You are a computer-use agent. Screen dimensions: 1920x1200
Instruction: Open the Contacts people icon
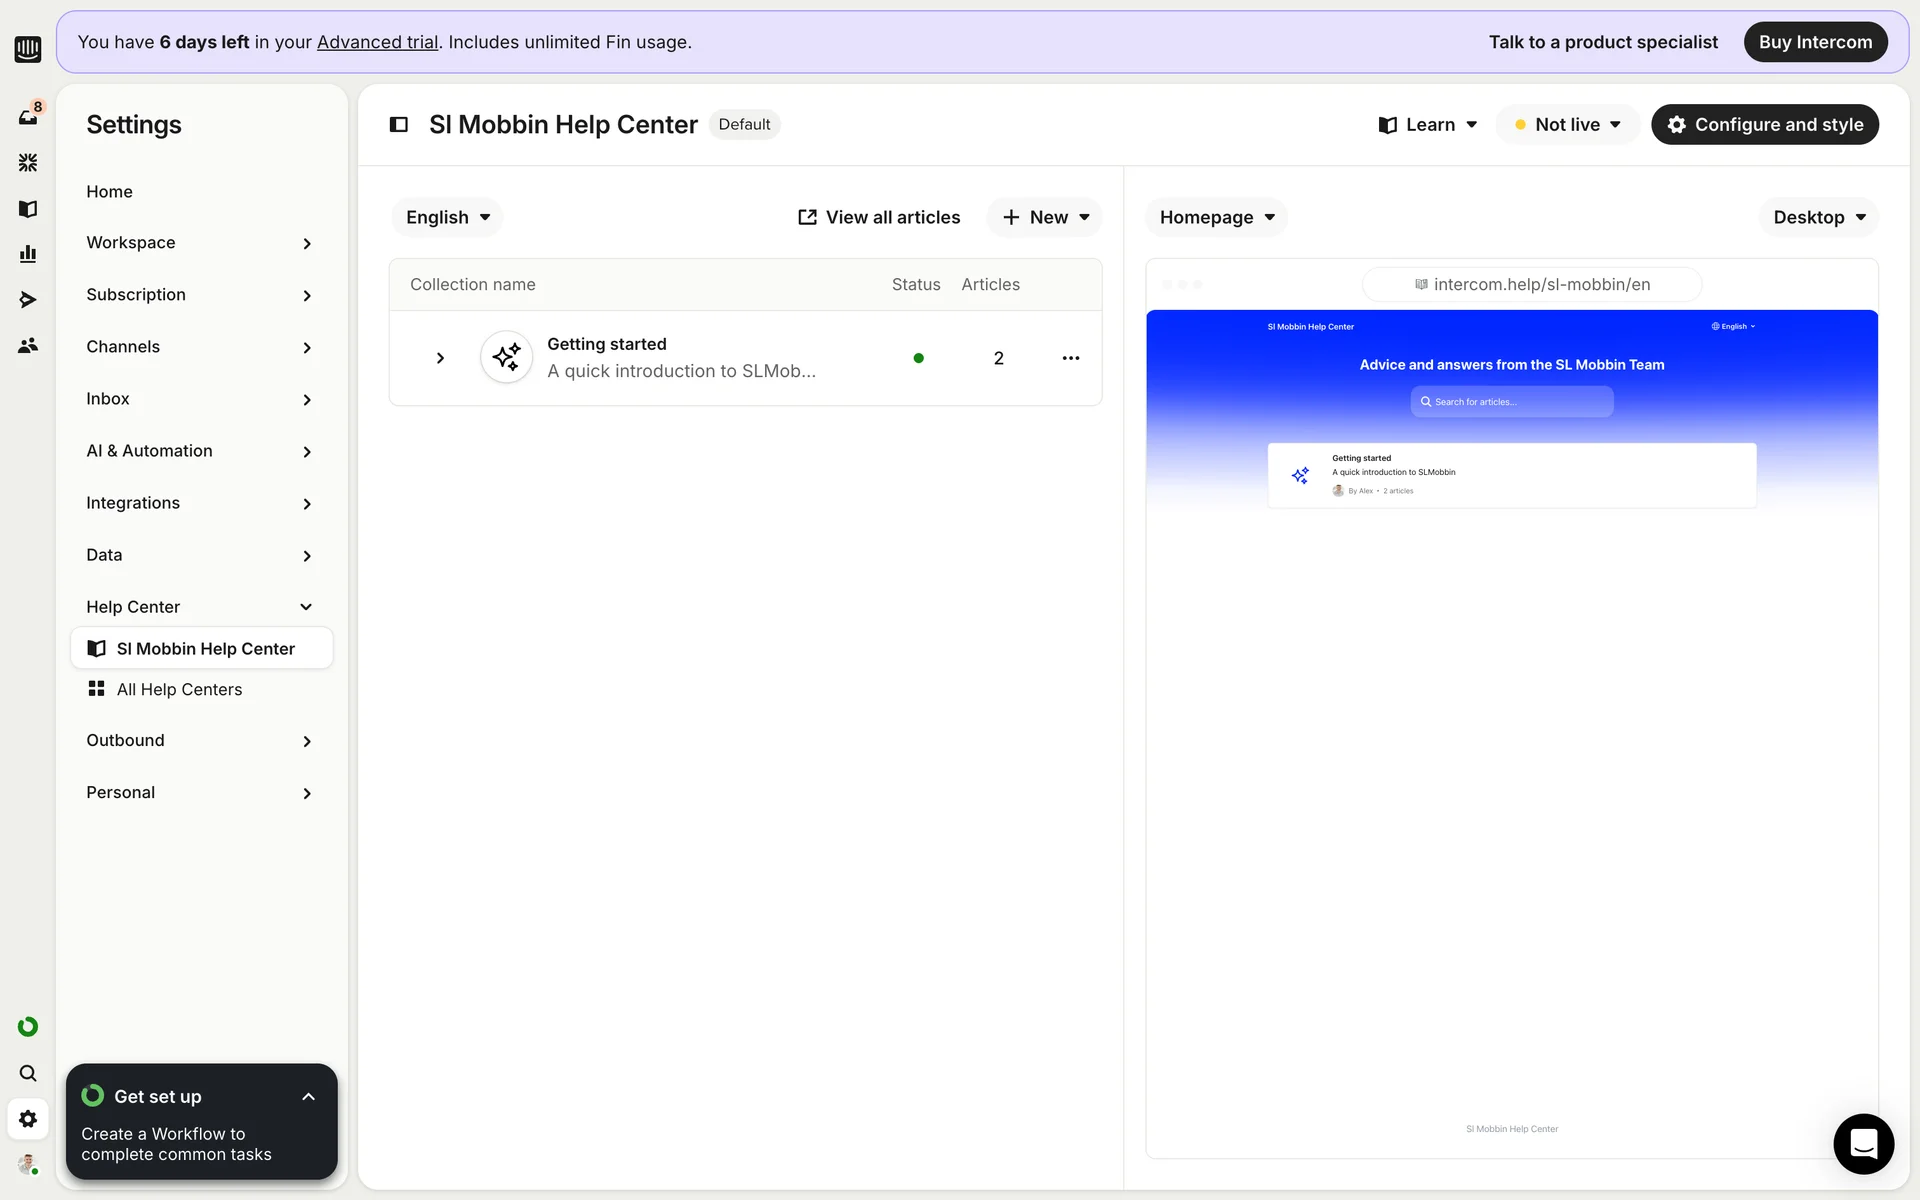pyautogui.click(x=28, y=346)
